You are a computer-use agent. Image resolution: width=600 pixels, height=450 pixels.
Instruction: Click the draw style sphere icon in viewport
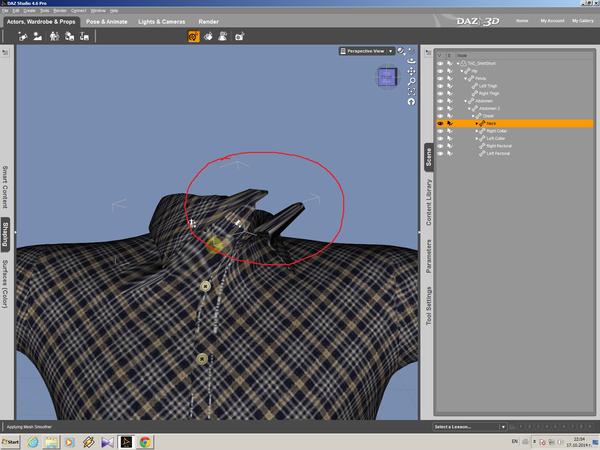coord(401,51)
